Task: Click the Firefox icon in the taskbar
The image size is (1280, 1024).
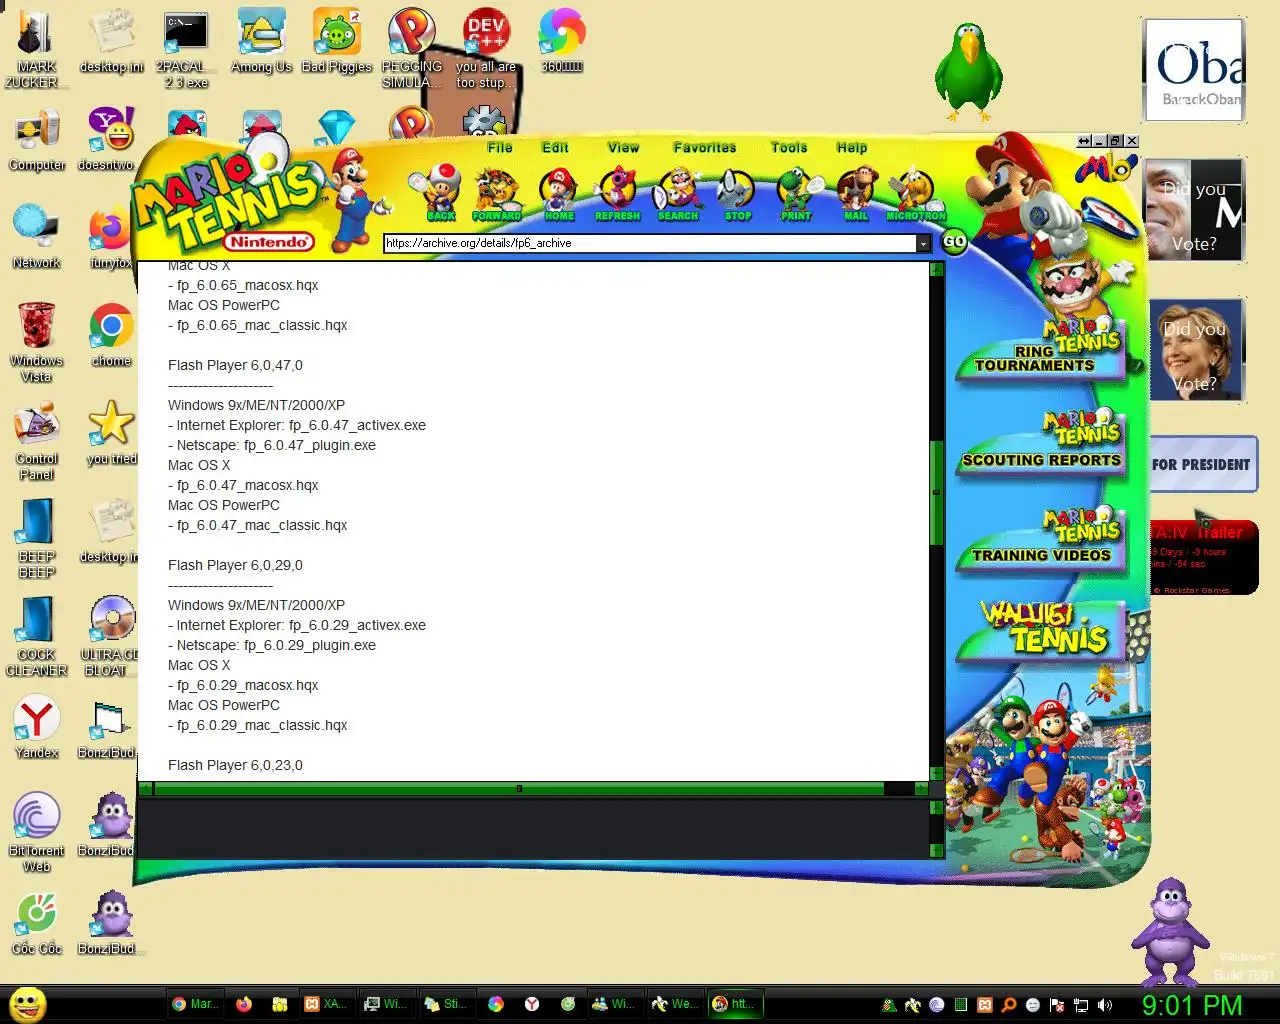Action: [243, 1004]
